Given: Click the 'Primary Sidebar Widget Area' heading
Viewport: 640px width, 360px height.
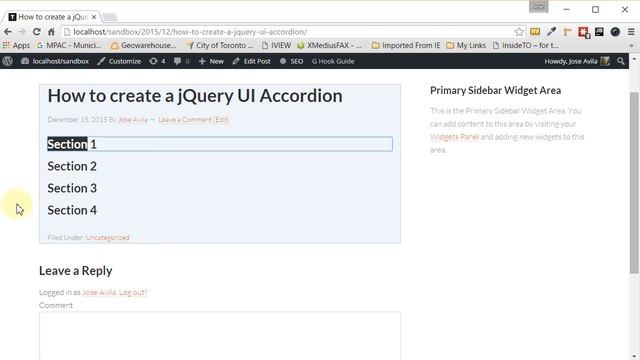Looking at the screenshot, I should pos(496,90).
